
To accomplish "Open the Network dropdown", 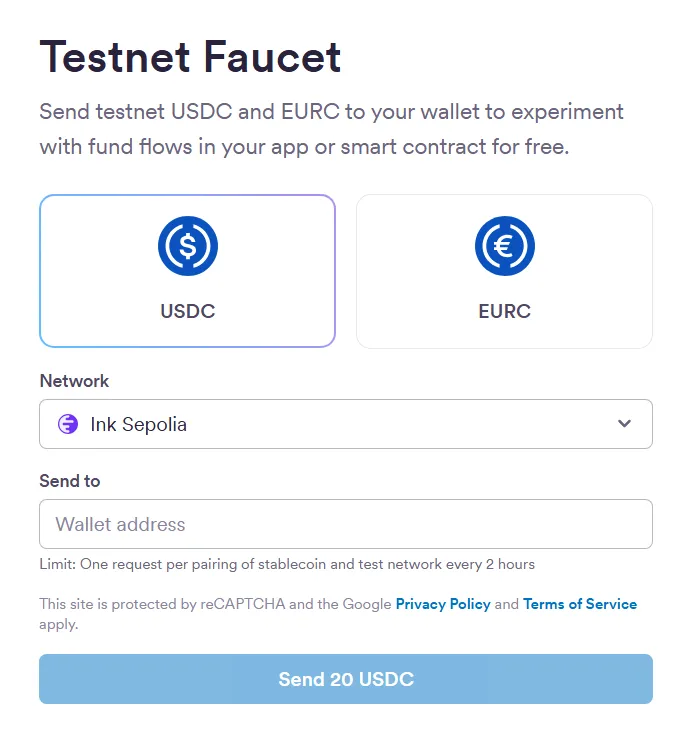I will [345, 424].
